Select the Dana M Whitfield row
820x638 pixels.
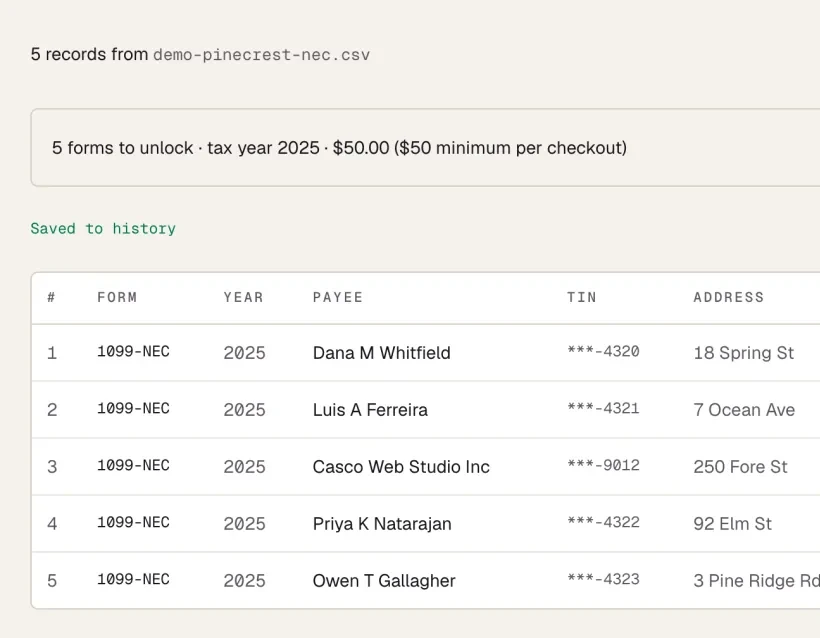tap(426, 352)
